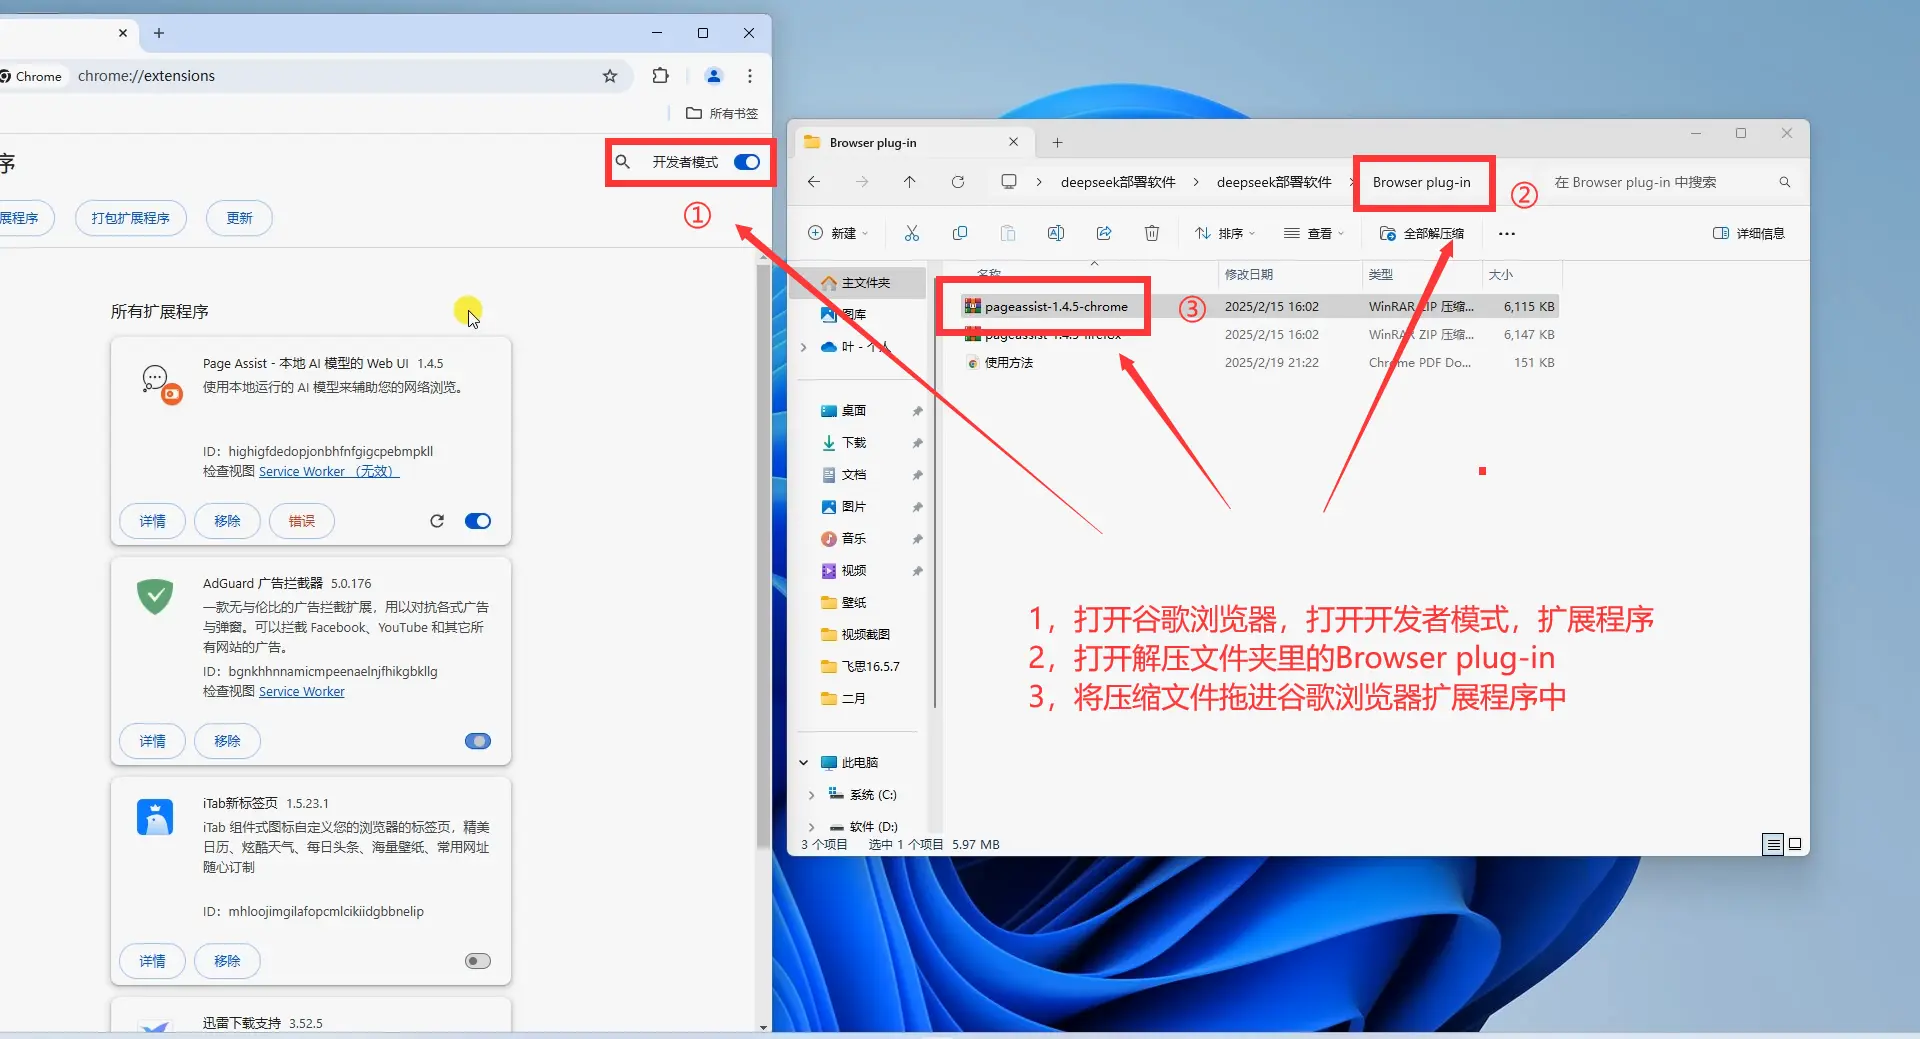Click the extensions page vertical scrollbar
This screenshot has width=1920, height=1039.
pyautogui.click(x=764, y=555)
